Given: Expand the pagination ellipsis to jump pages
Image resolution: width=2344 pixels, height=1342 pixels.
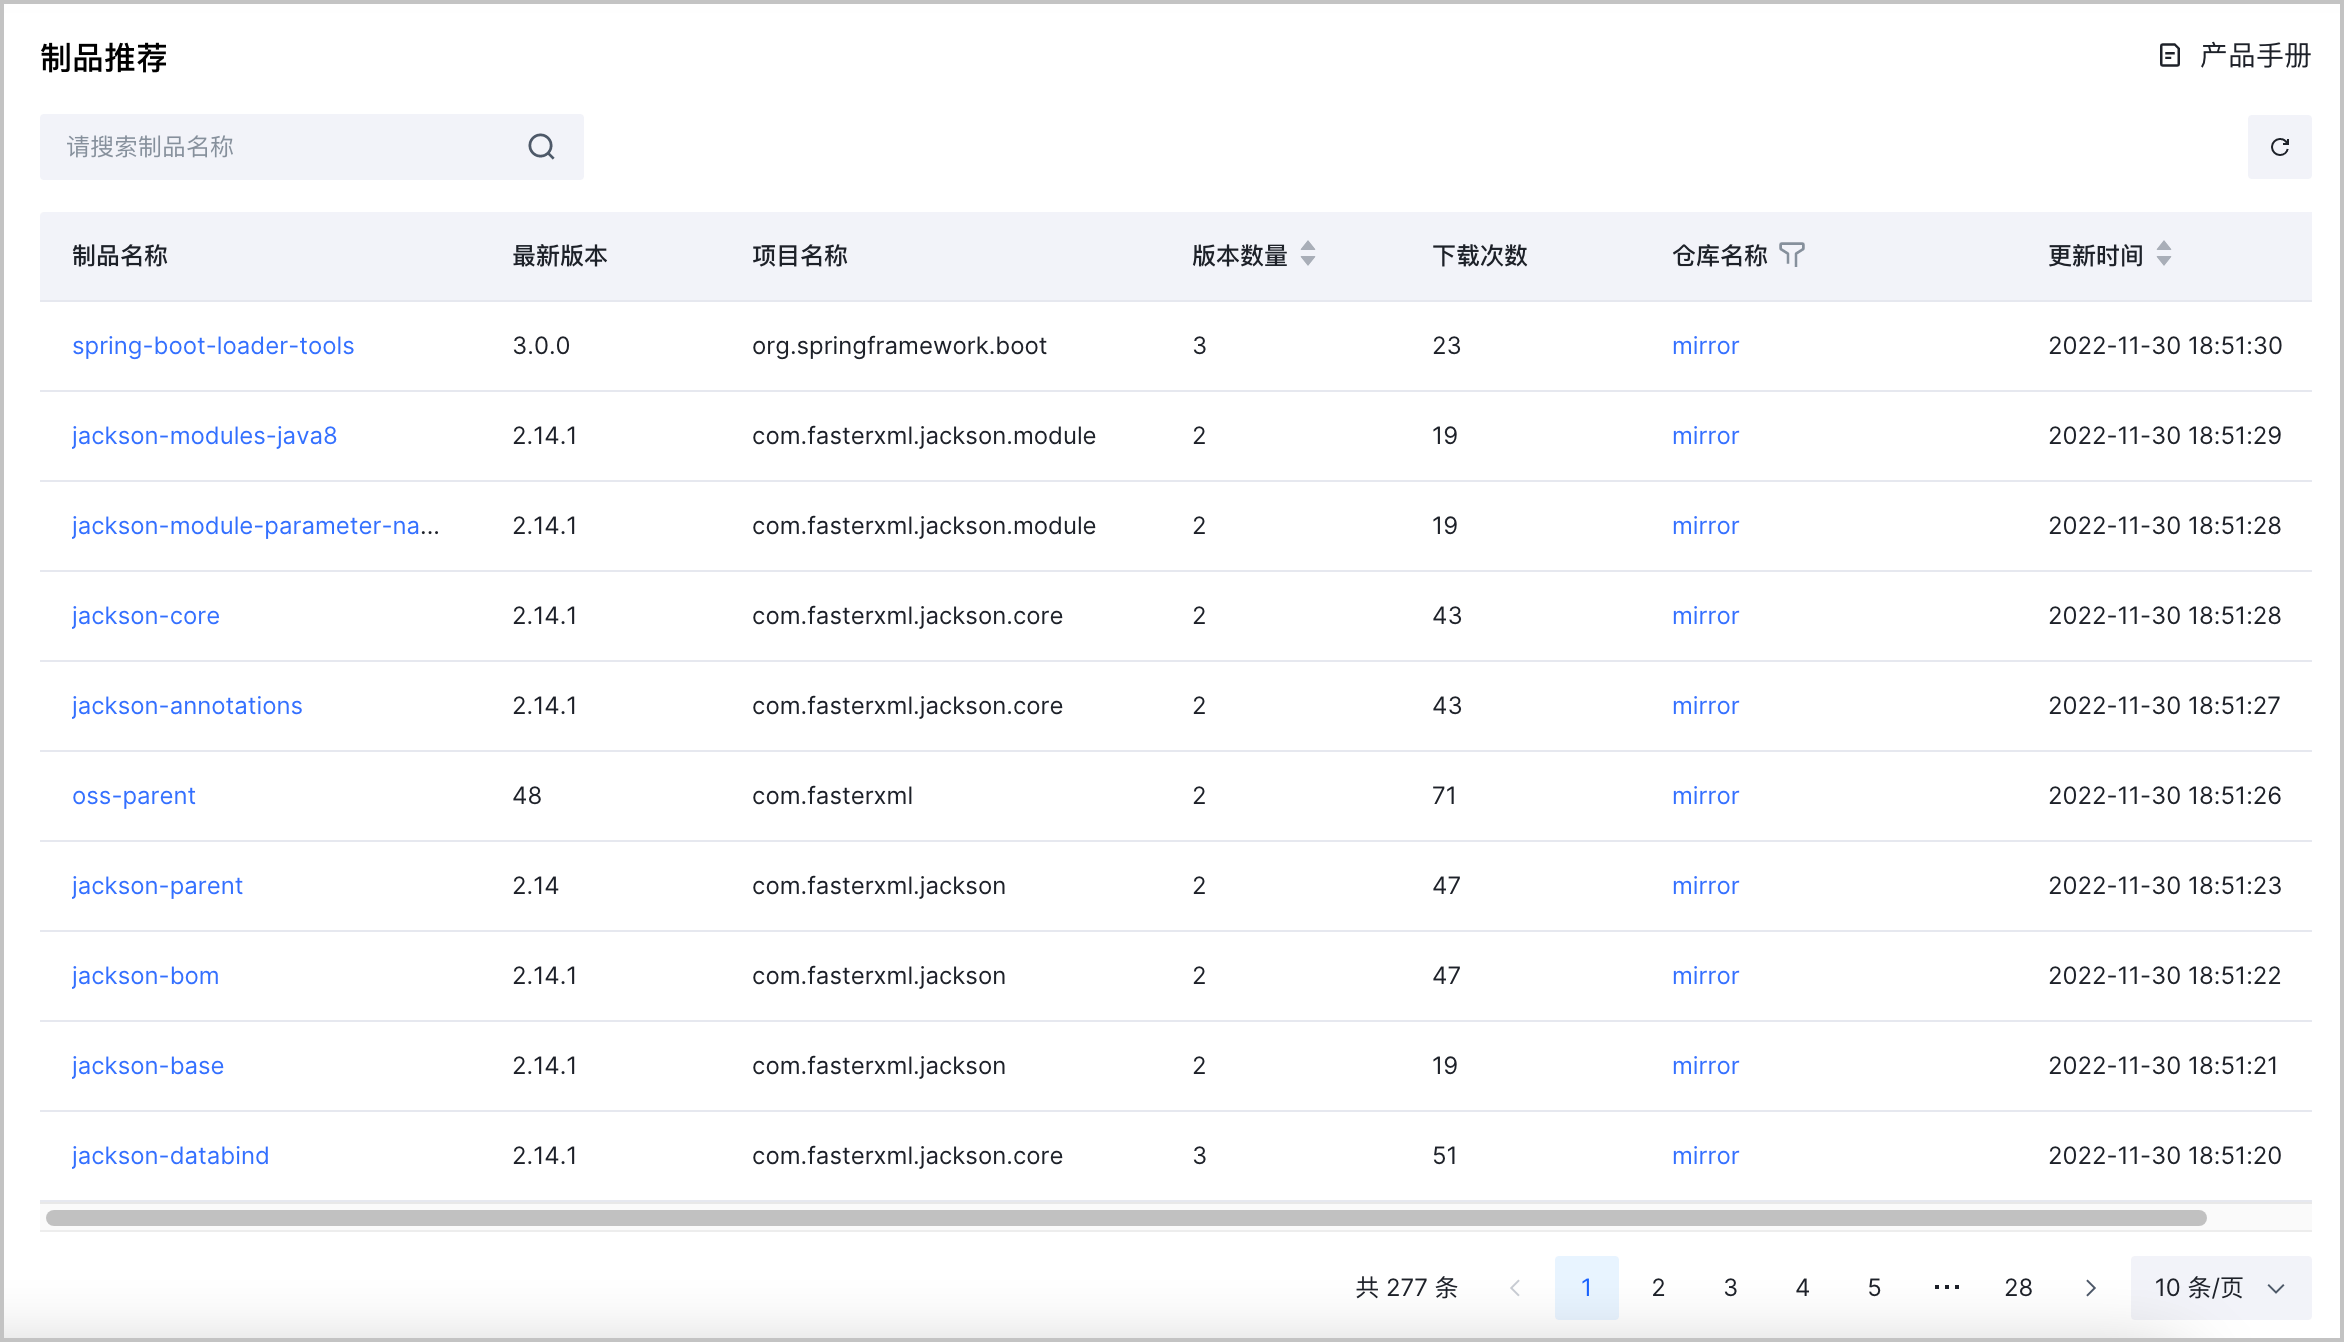Looking at the screenshot, I should point(1946,1288).
